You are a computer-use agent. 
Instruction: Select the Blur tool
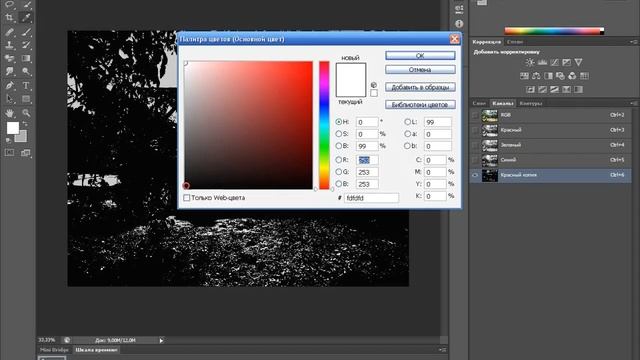(x=9, y=71)
